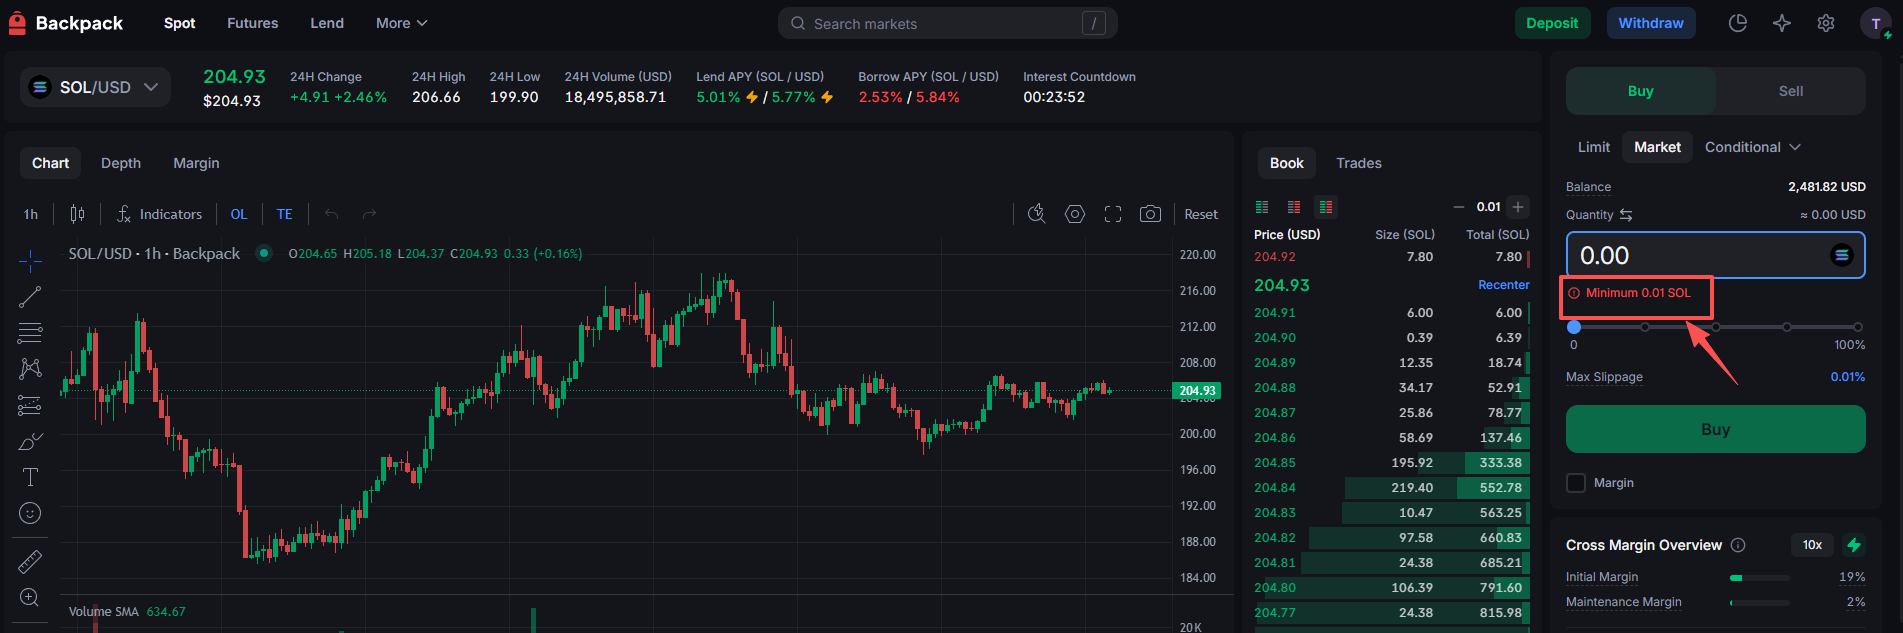Select the text annotation tool
The image size is (1903, 633).
30,477
